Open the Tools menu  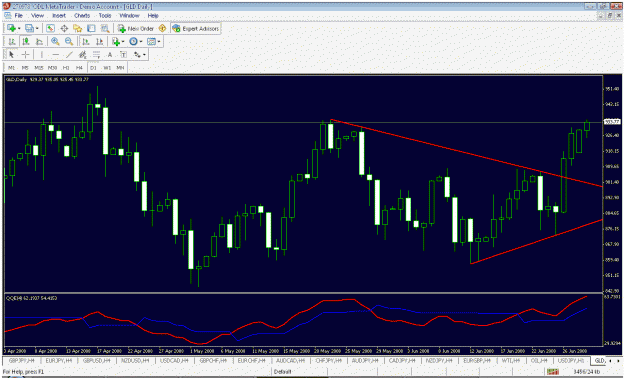pyautogui.click(x=105, y=16)
